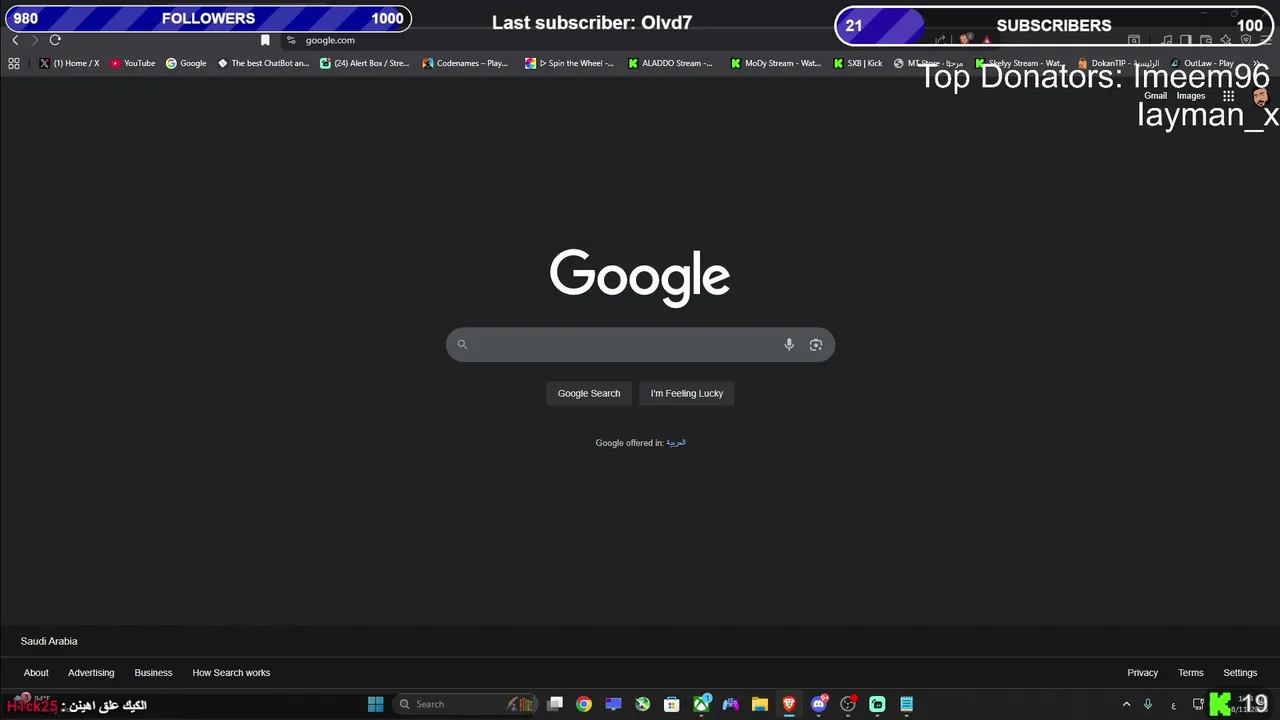The image size is (1280, 720).
Task: Open search by image camera icon
Action: (816, 345)
